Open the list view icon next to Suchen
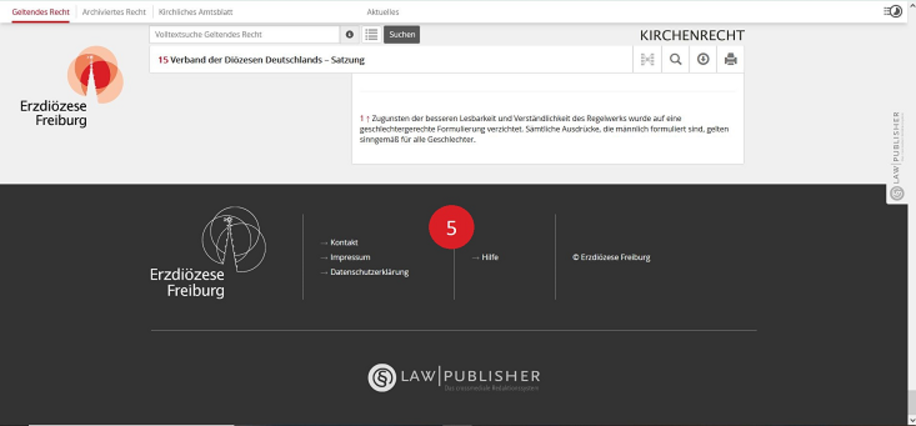Viewport: 916px width, 426px height. (371, 35)
